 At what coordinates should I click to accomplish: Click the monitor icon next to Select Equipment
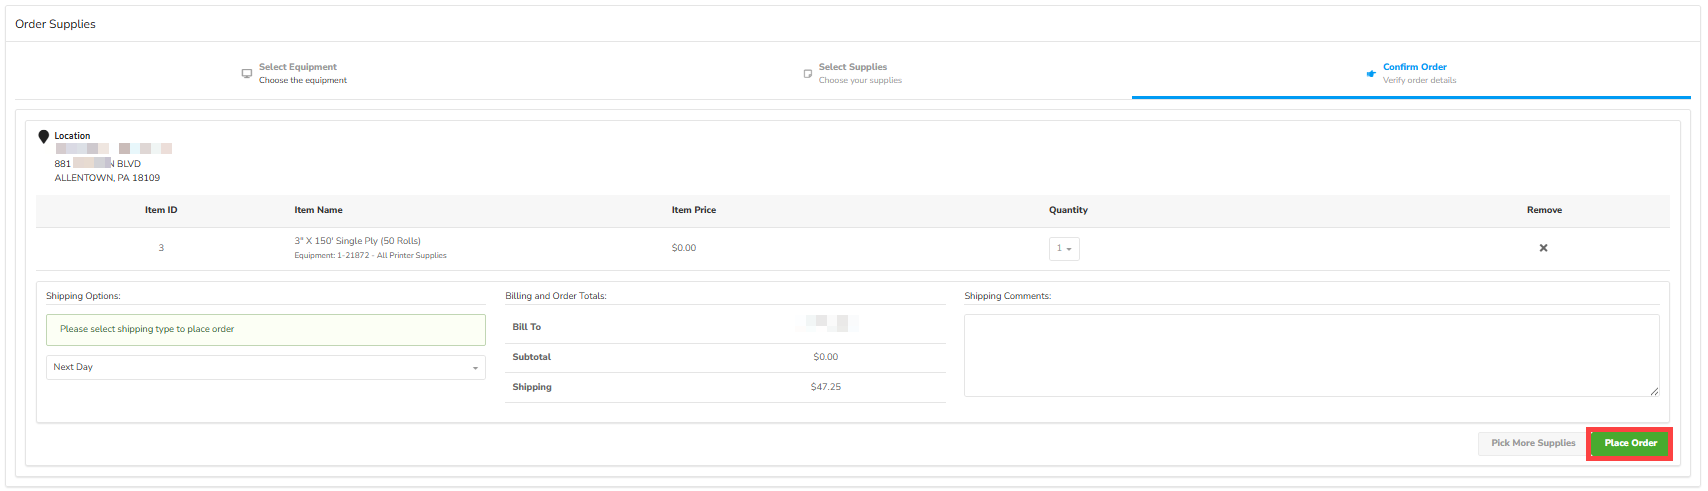(246, 74)
